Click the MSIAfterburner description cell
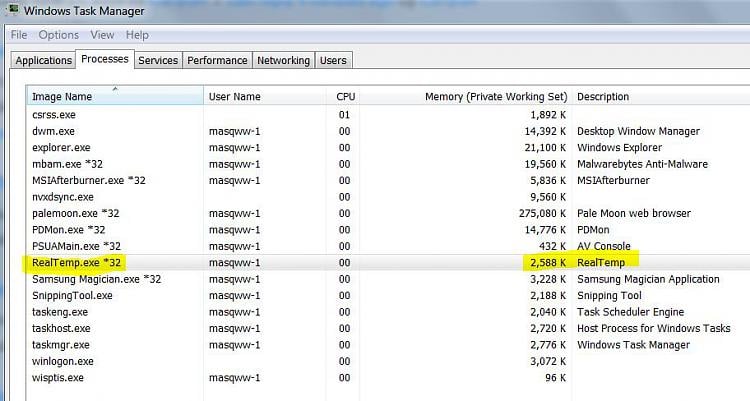 tap(613, 180)
